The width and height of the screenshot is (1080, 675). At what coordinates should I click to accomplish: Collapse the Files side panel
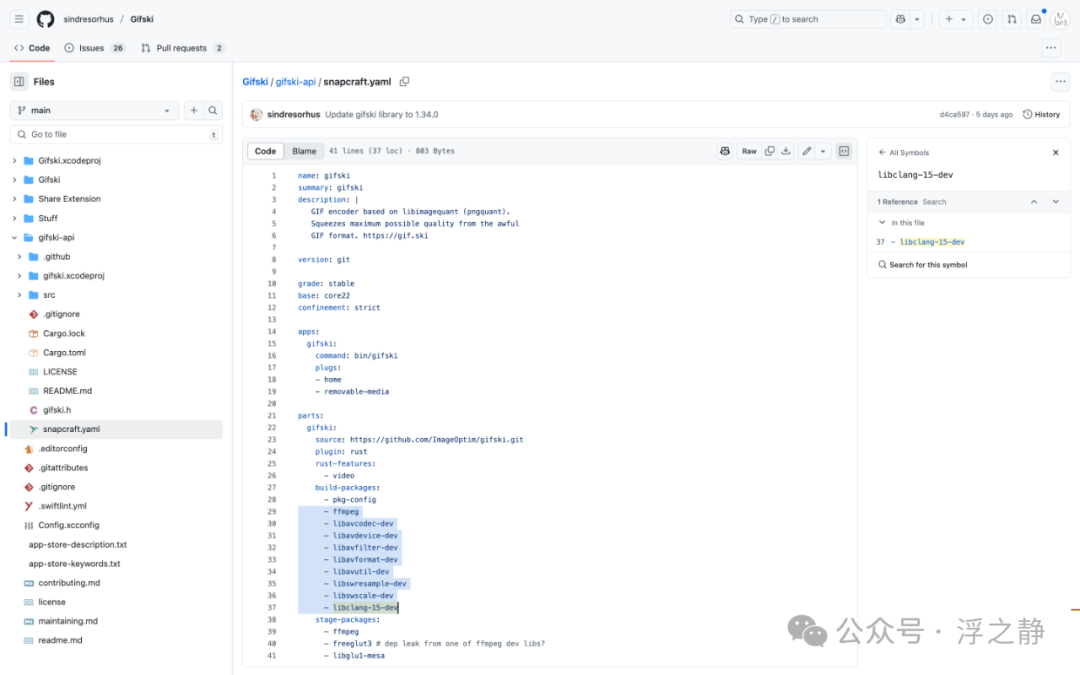point(19,81)
